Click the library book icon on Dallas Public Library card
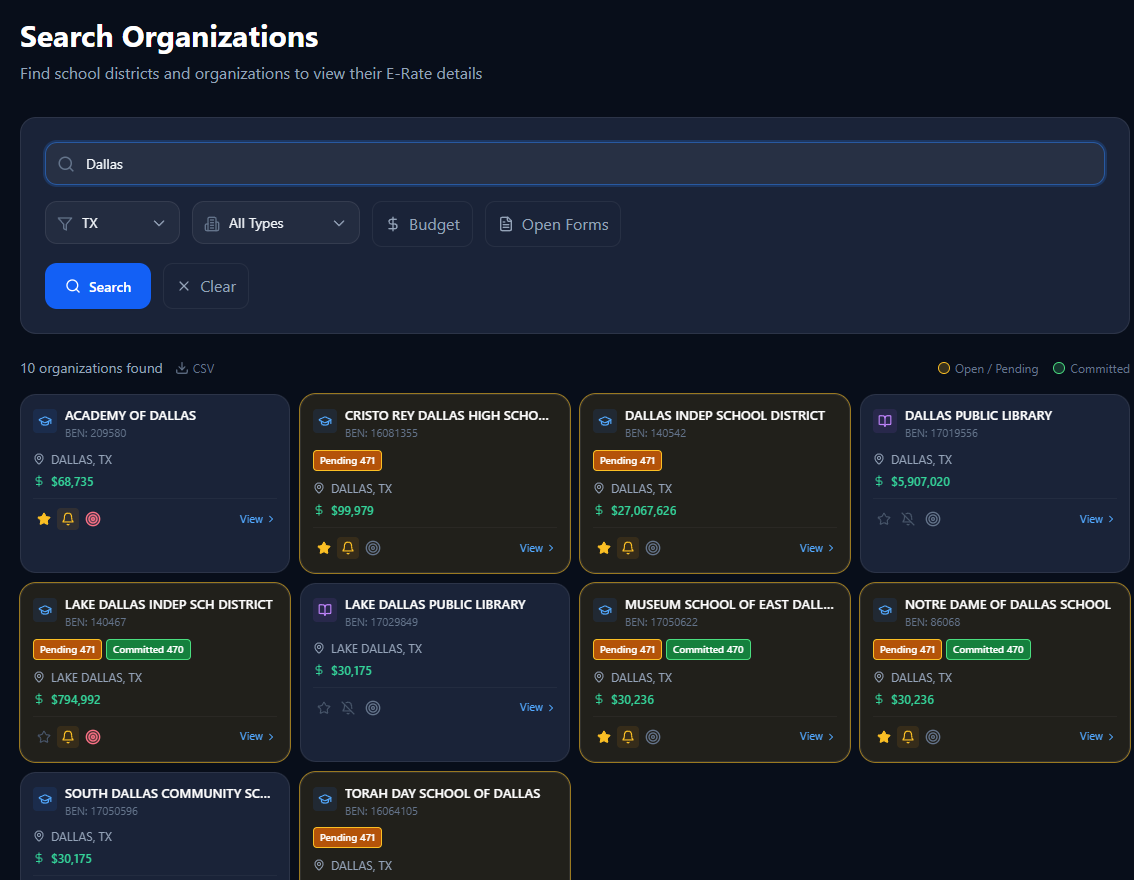Viewport: 1134px width, 880px height. [884, 421]
